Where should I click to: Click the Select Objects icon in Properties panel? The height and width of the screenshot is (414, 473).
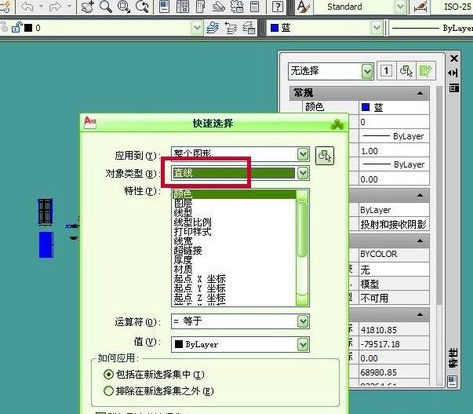[x=406, y=71]
